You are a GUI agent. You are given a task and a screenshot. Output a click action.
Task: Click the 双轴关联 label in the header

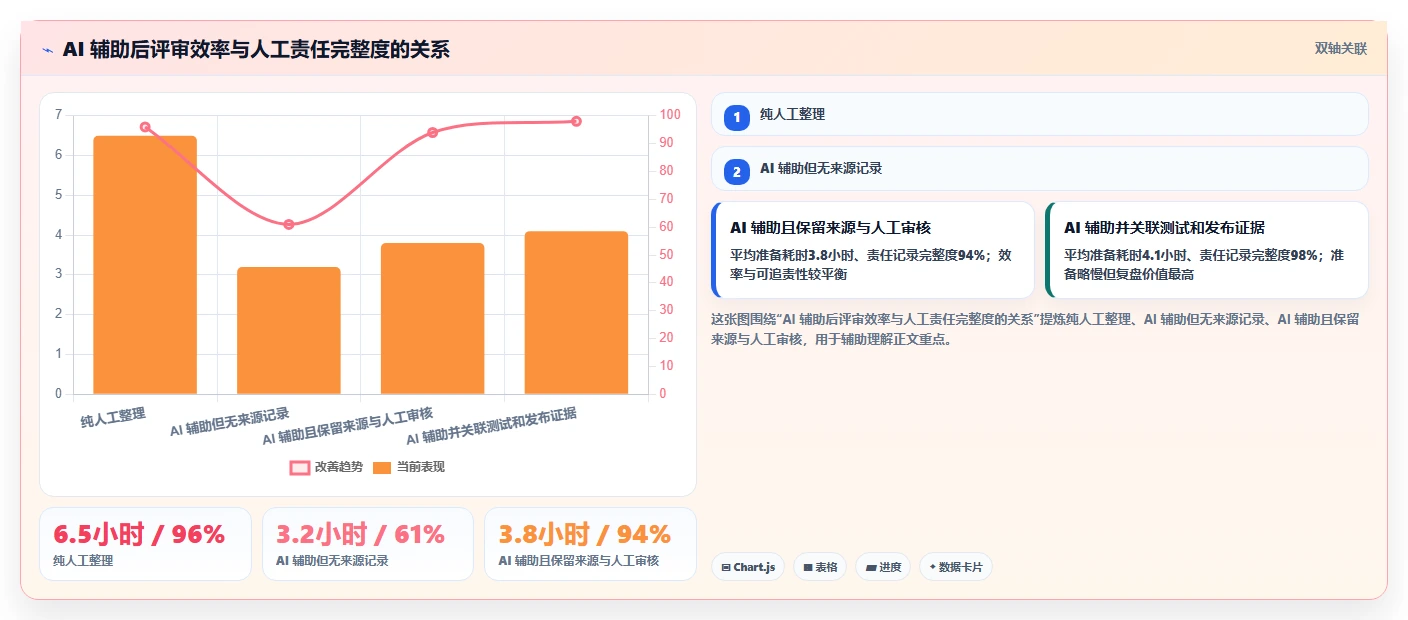point(1340,49)
